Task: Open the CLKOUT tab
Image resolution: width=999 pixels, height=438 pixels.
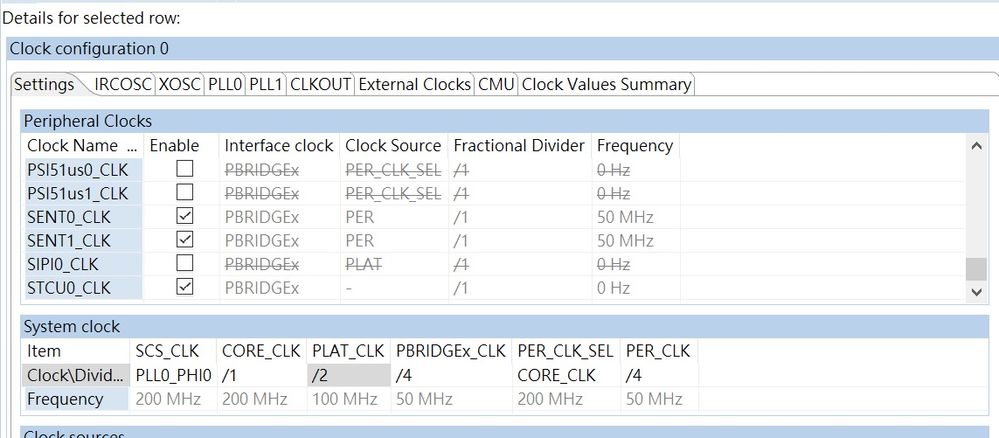Action: (x=320, y=85)
